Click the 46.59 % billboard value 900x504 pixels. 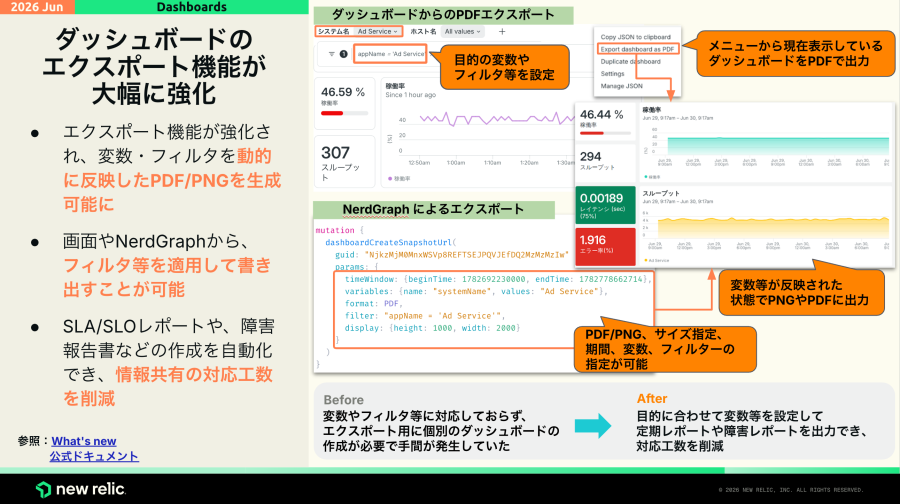pyautogui.click(x=343, y=92)
